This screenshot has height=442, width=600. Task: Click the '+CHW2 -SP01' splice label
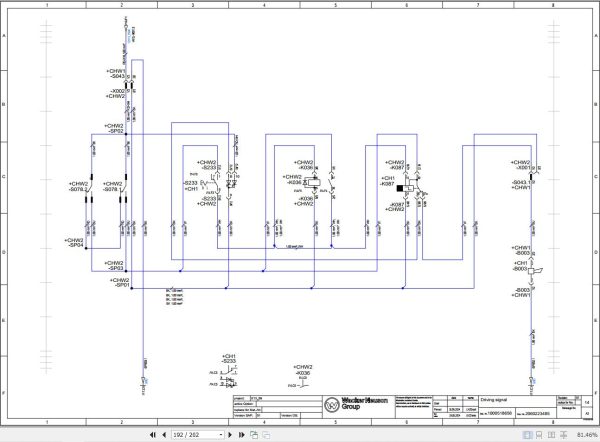[x=119, y=282]
